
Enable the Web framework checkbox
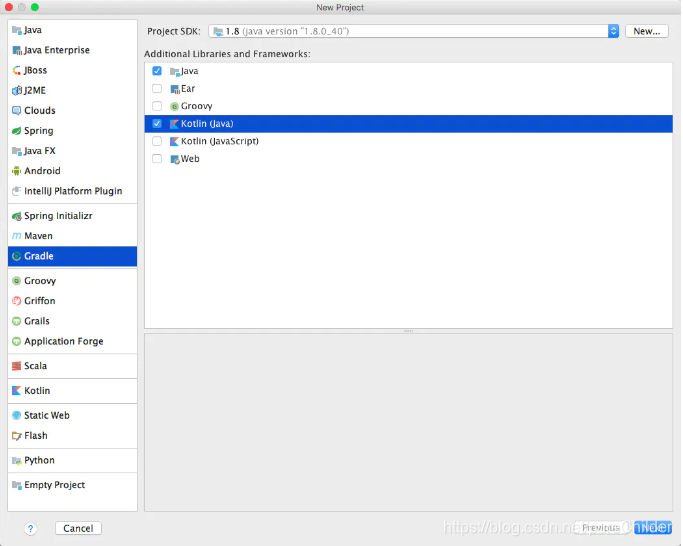[x=157, y=159]
